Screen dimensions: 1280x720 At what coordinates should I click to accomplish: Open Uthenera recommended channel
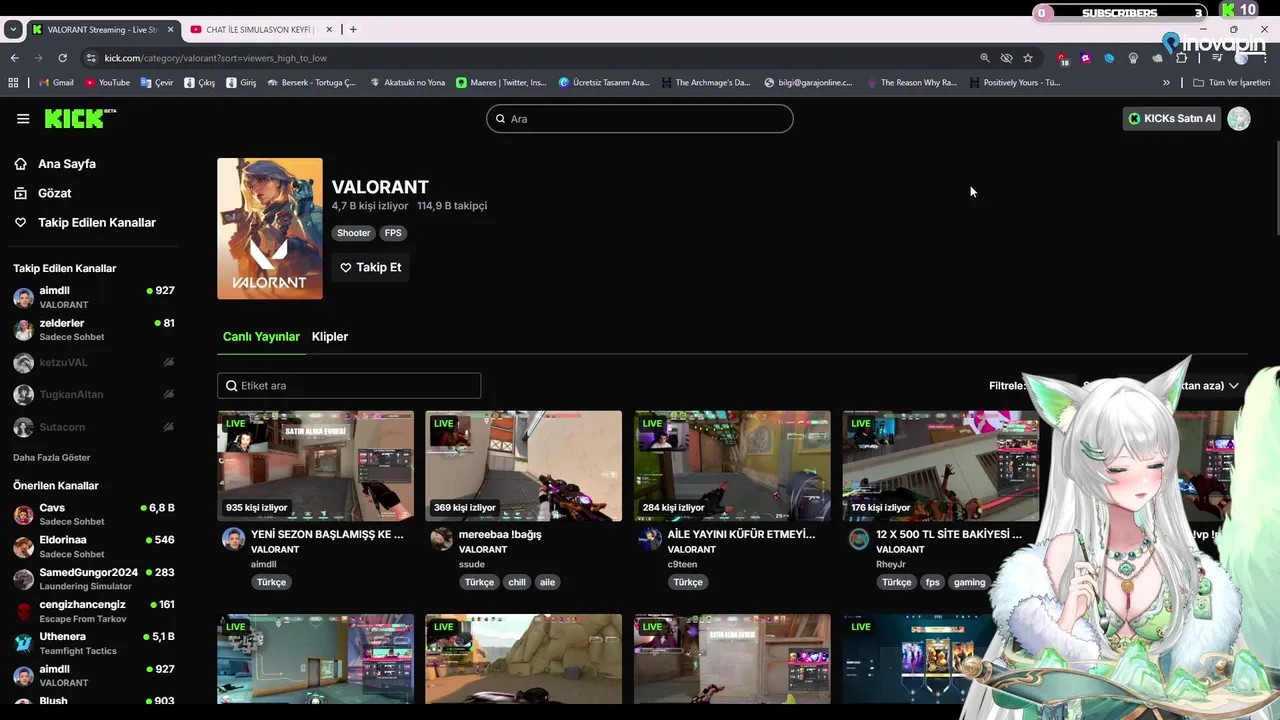[94, 643]
